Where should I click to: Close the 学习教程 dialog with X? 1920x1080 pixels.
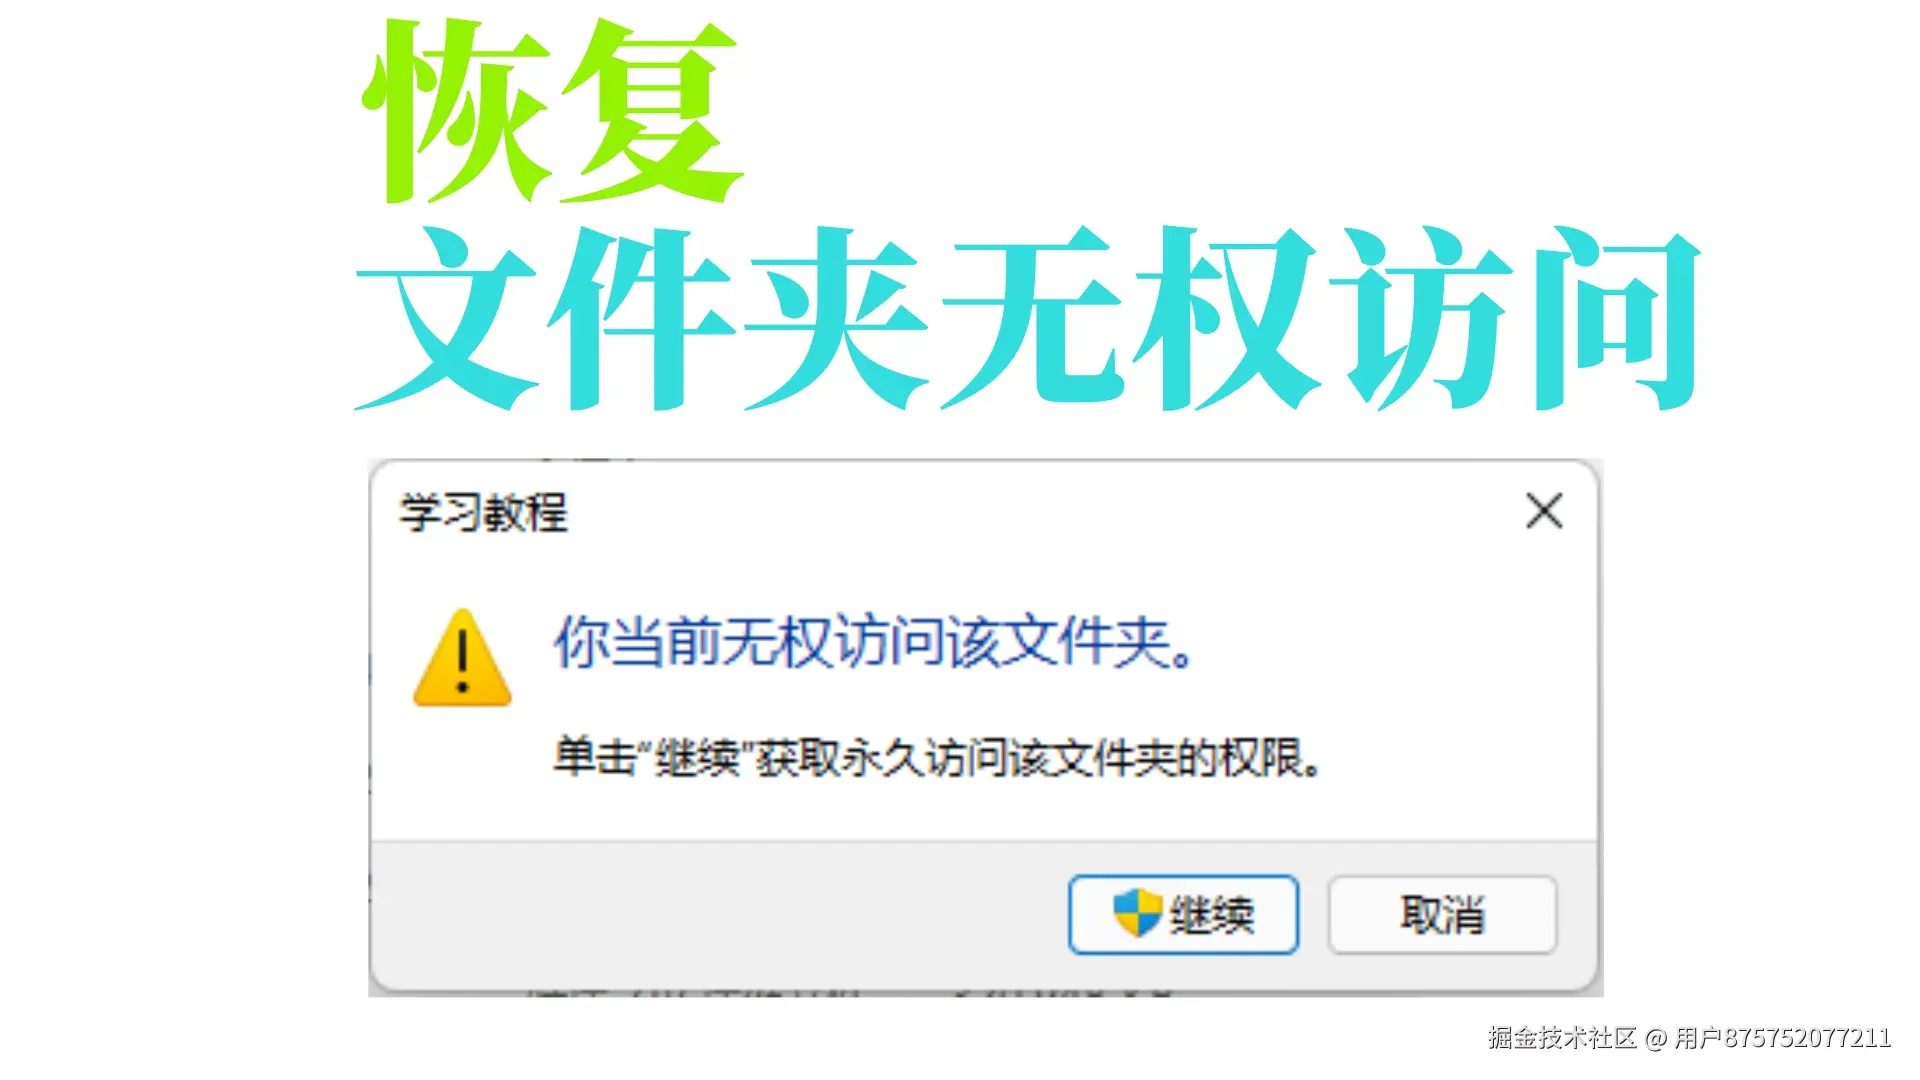[x=1544, y=510]
